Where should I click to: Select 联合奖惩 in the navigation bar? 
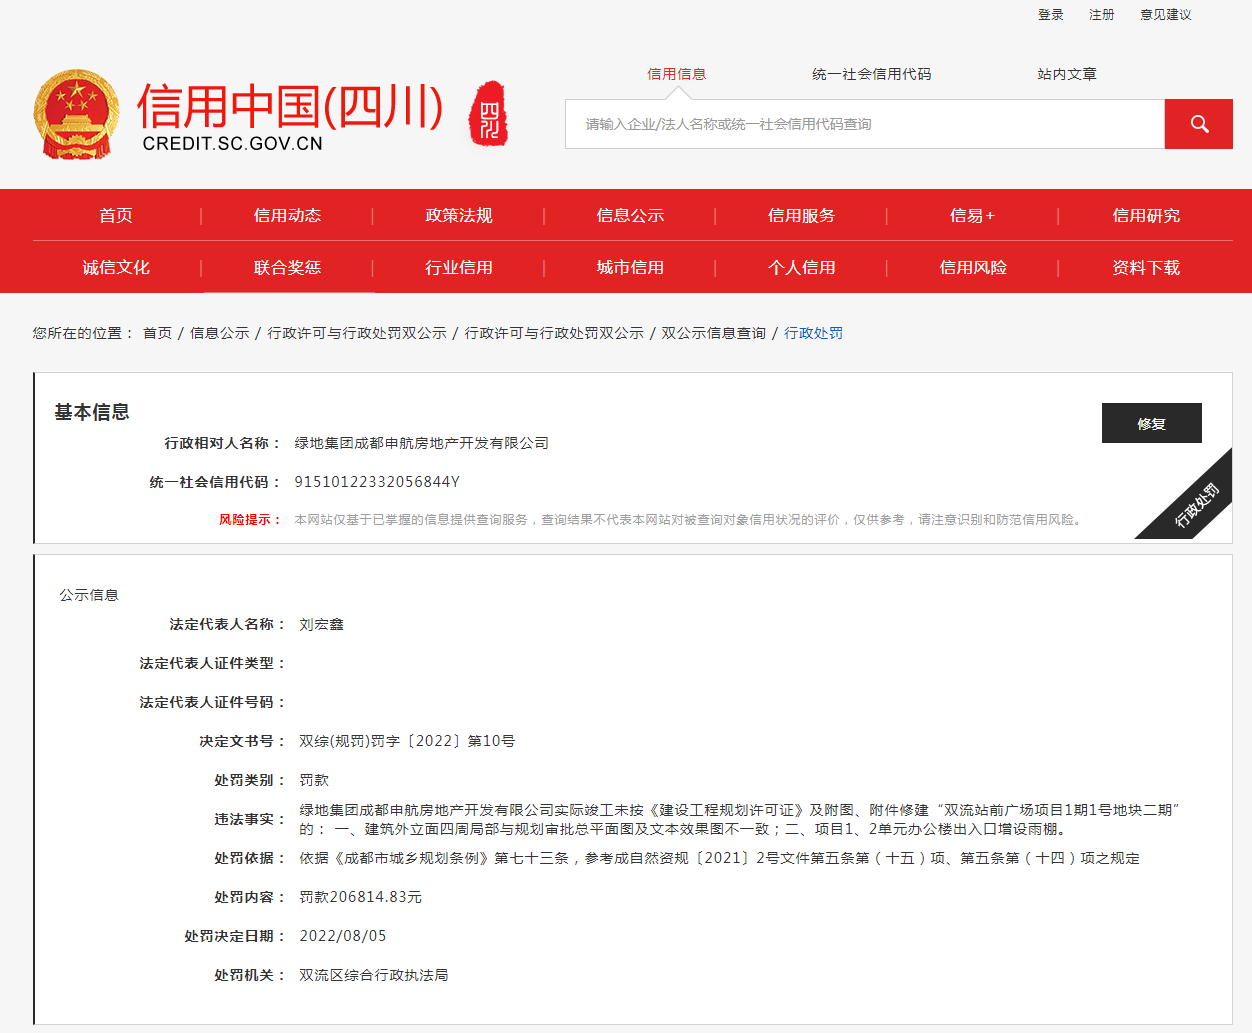(x=287, y=267)
